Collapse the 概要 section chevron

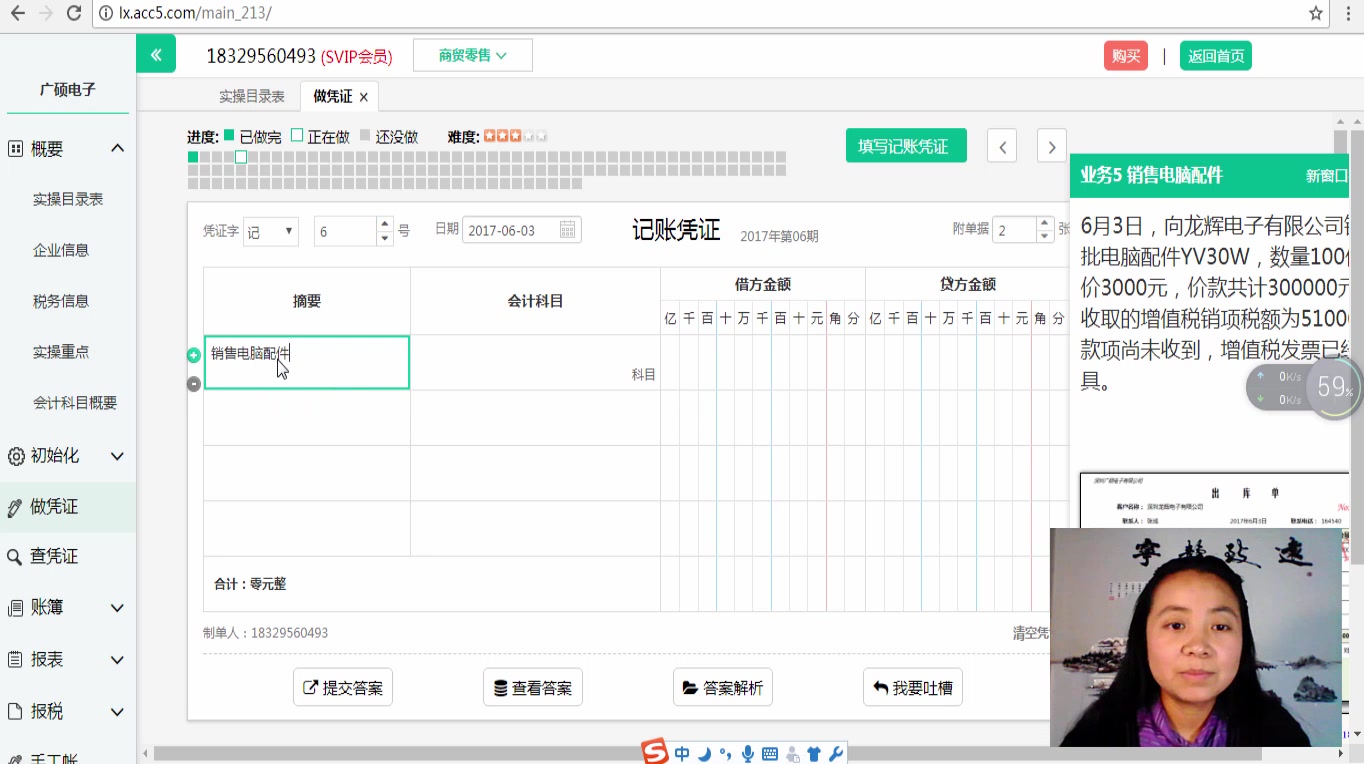117,147
